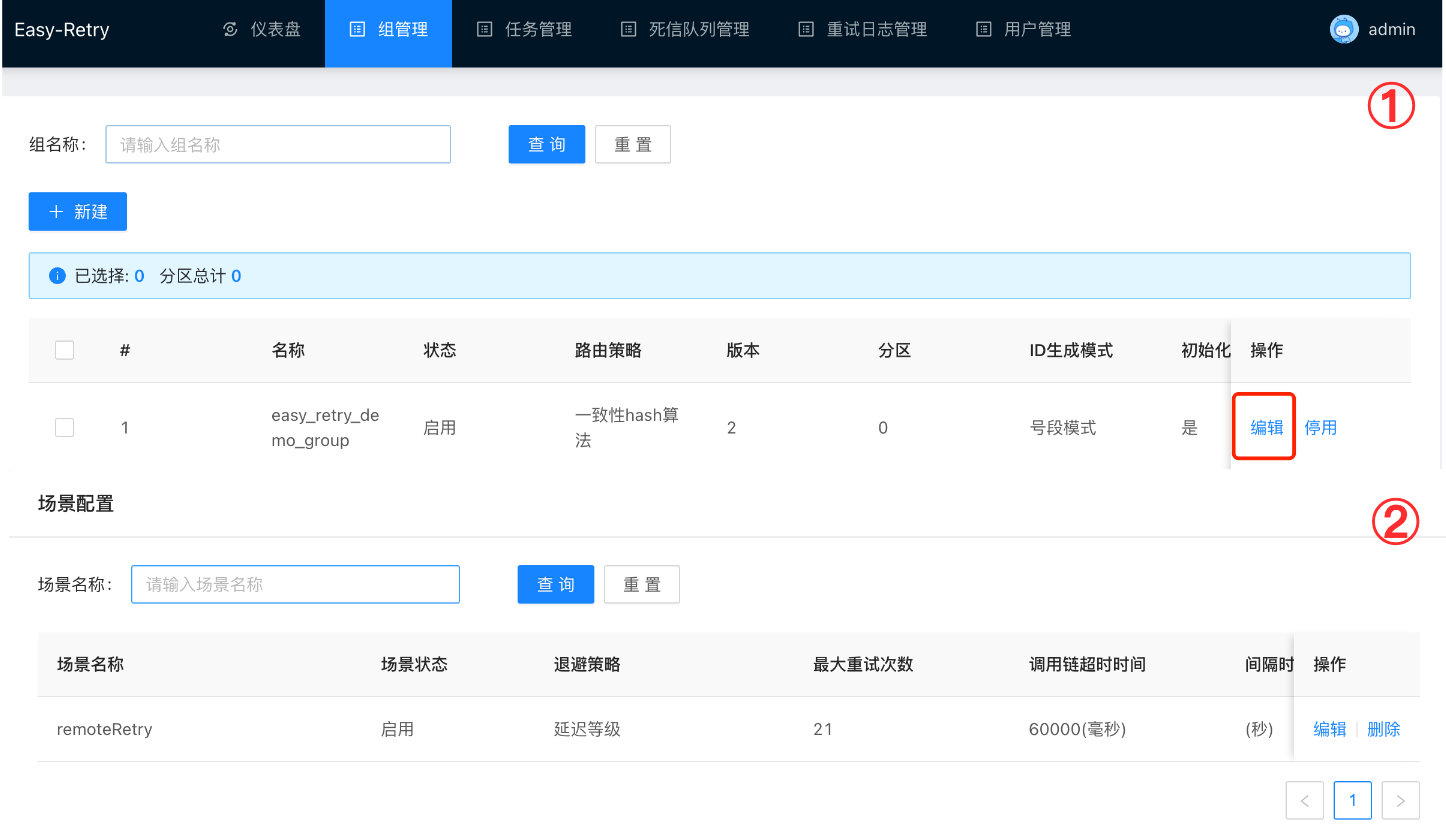Go to 重试日志管理 section
Image resolution: width=1446 pixels, height=838 pixels.
click(863, 29)
